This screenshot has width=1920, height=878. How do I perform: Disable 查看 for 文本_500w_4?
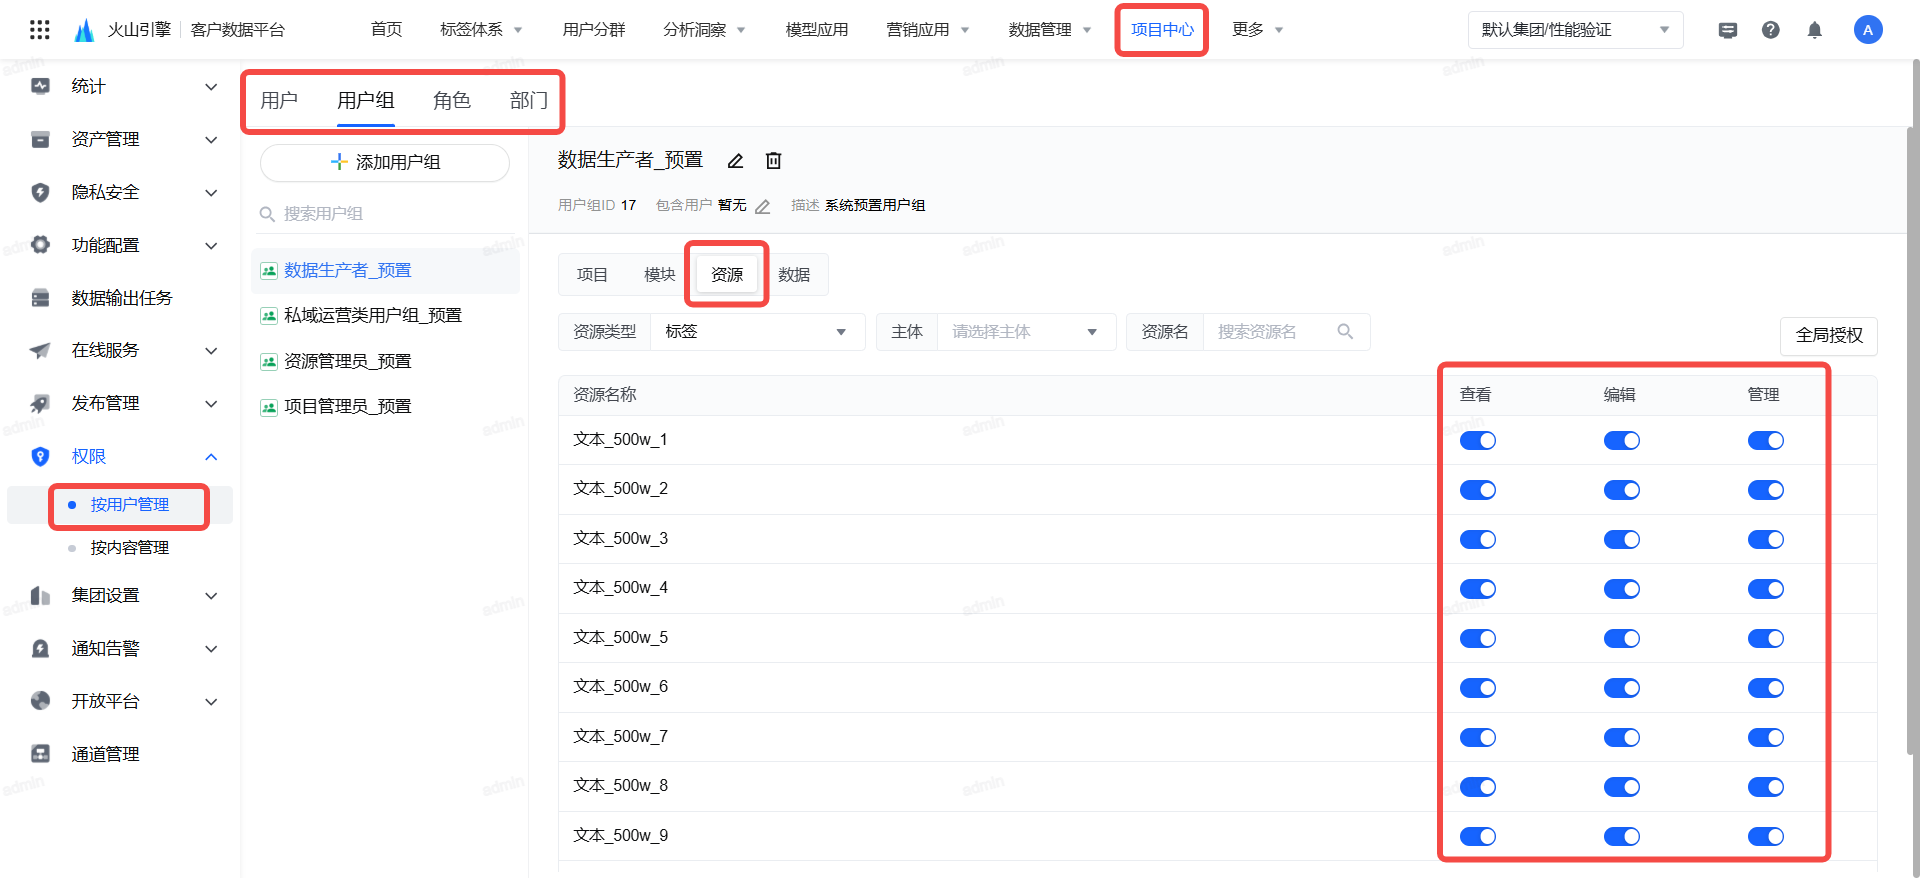click(1477, 589)
